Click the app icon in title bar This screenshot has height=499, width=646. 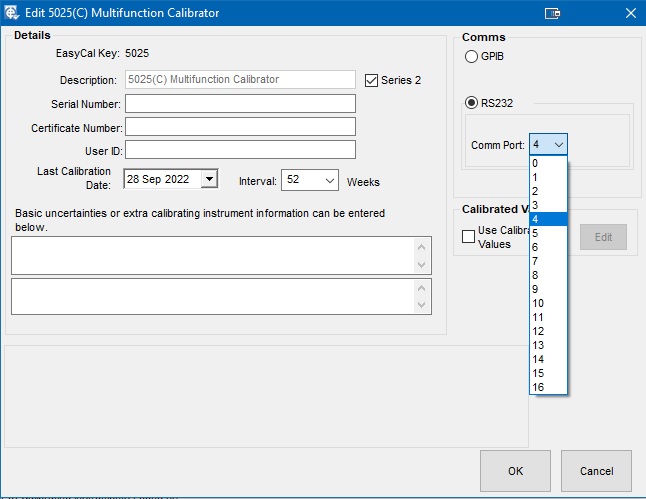[x=13, y=13]
